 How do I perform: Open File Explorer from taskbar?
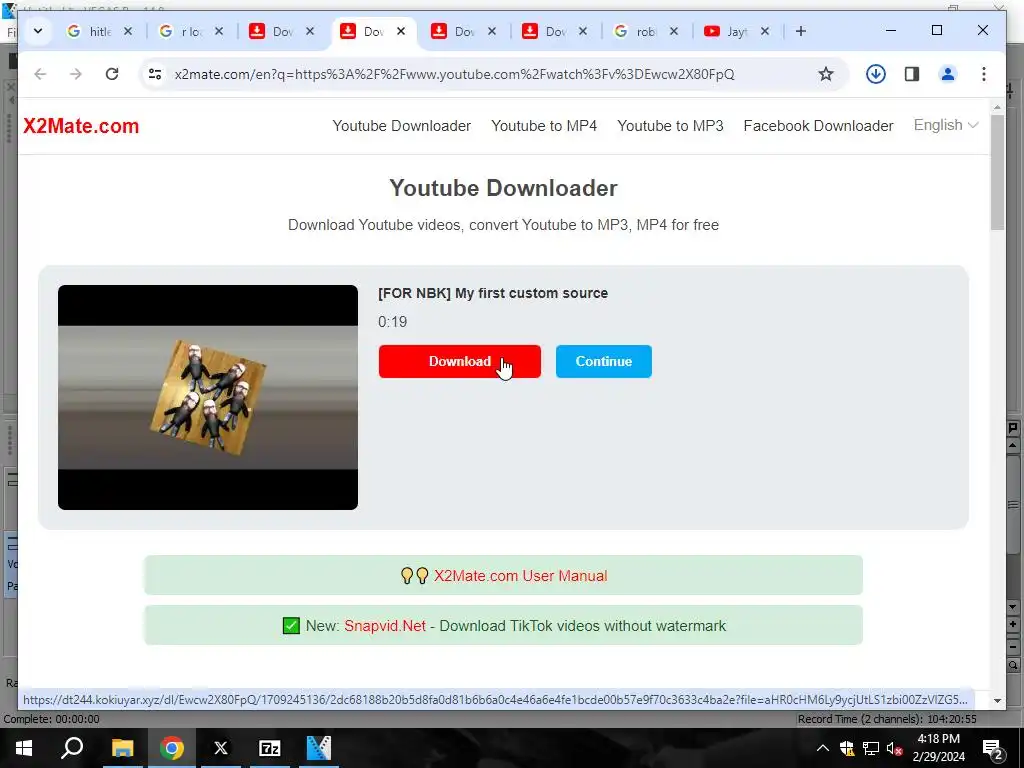(122, 748)
